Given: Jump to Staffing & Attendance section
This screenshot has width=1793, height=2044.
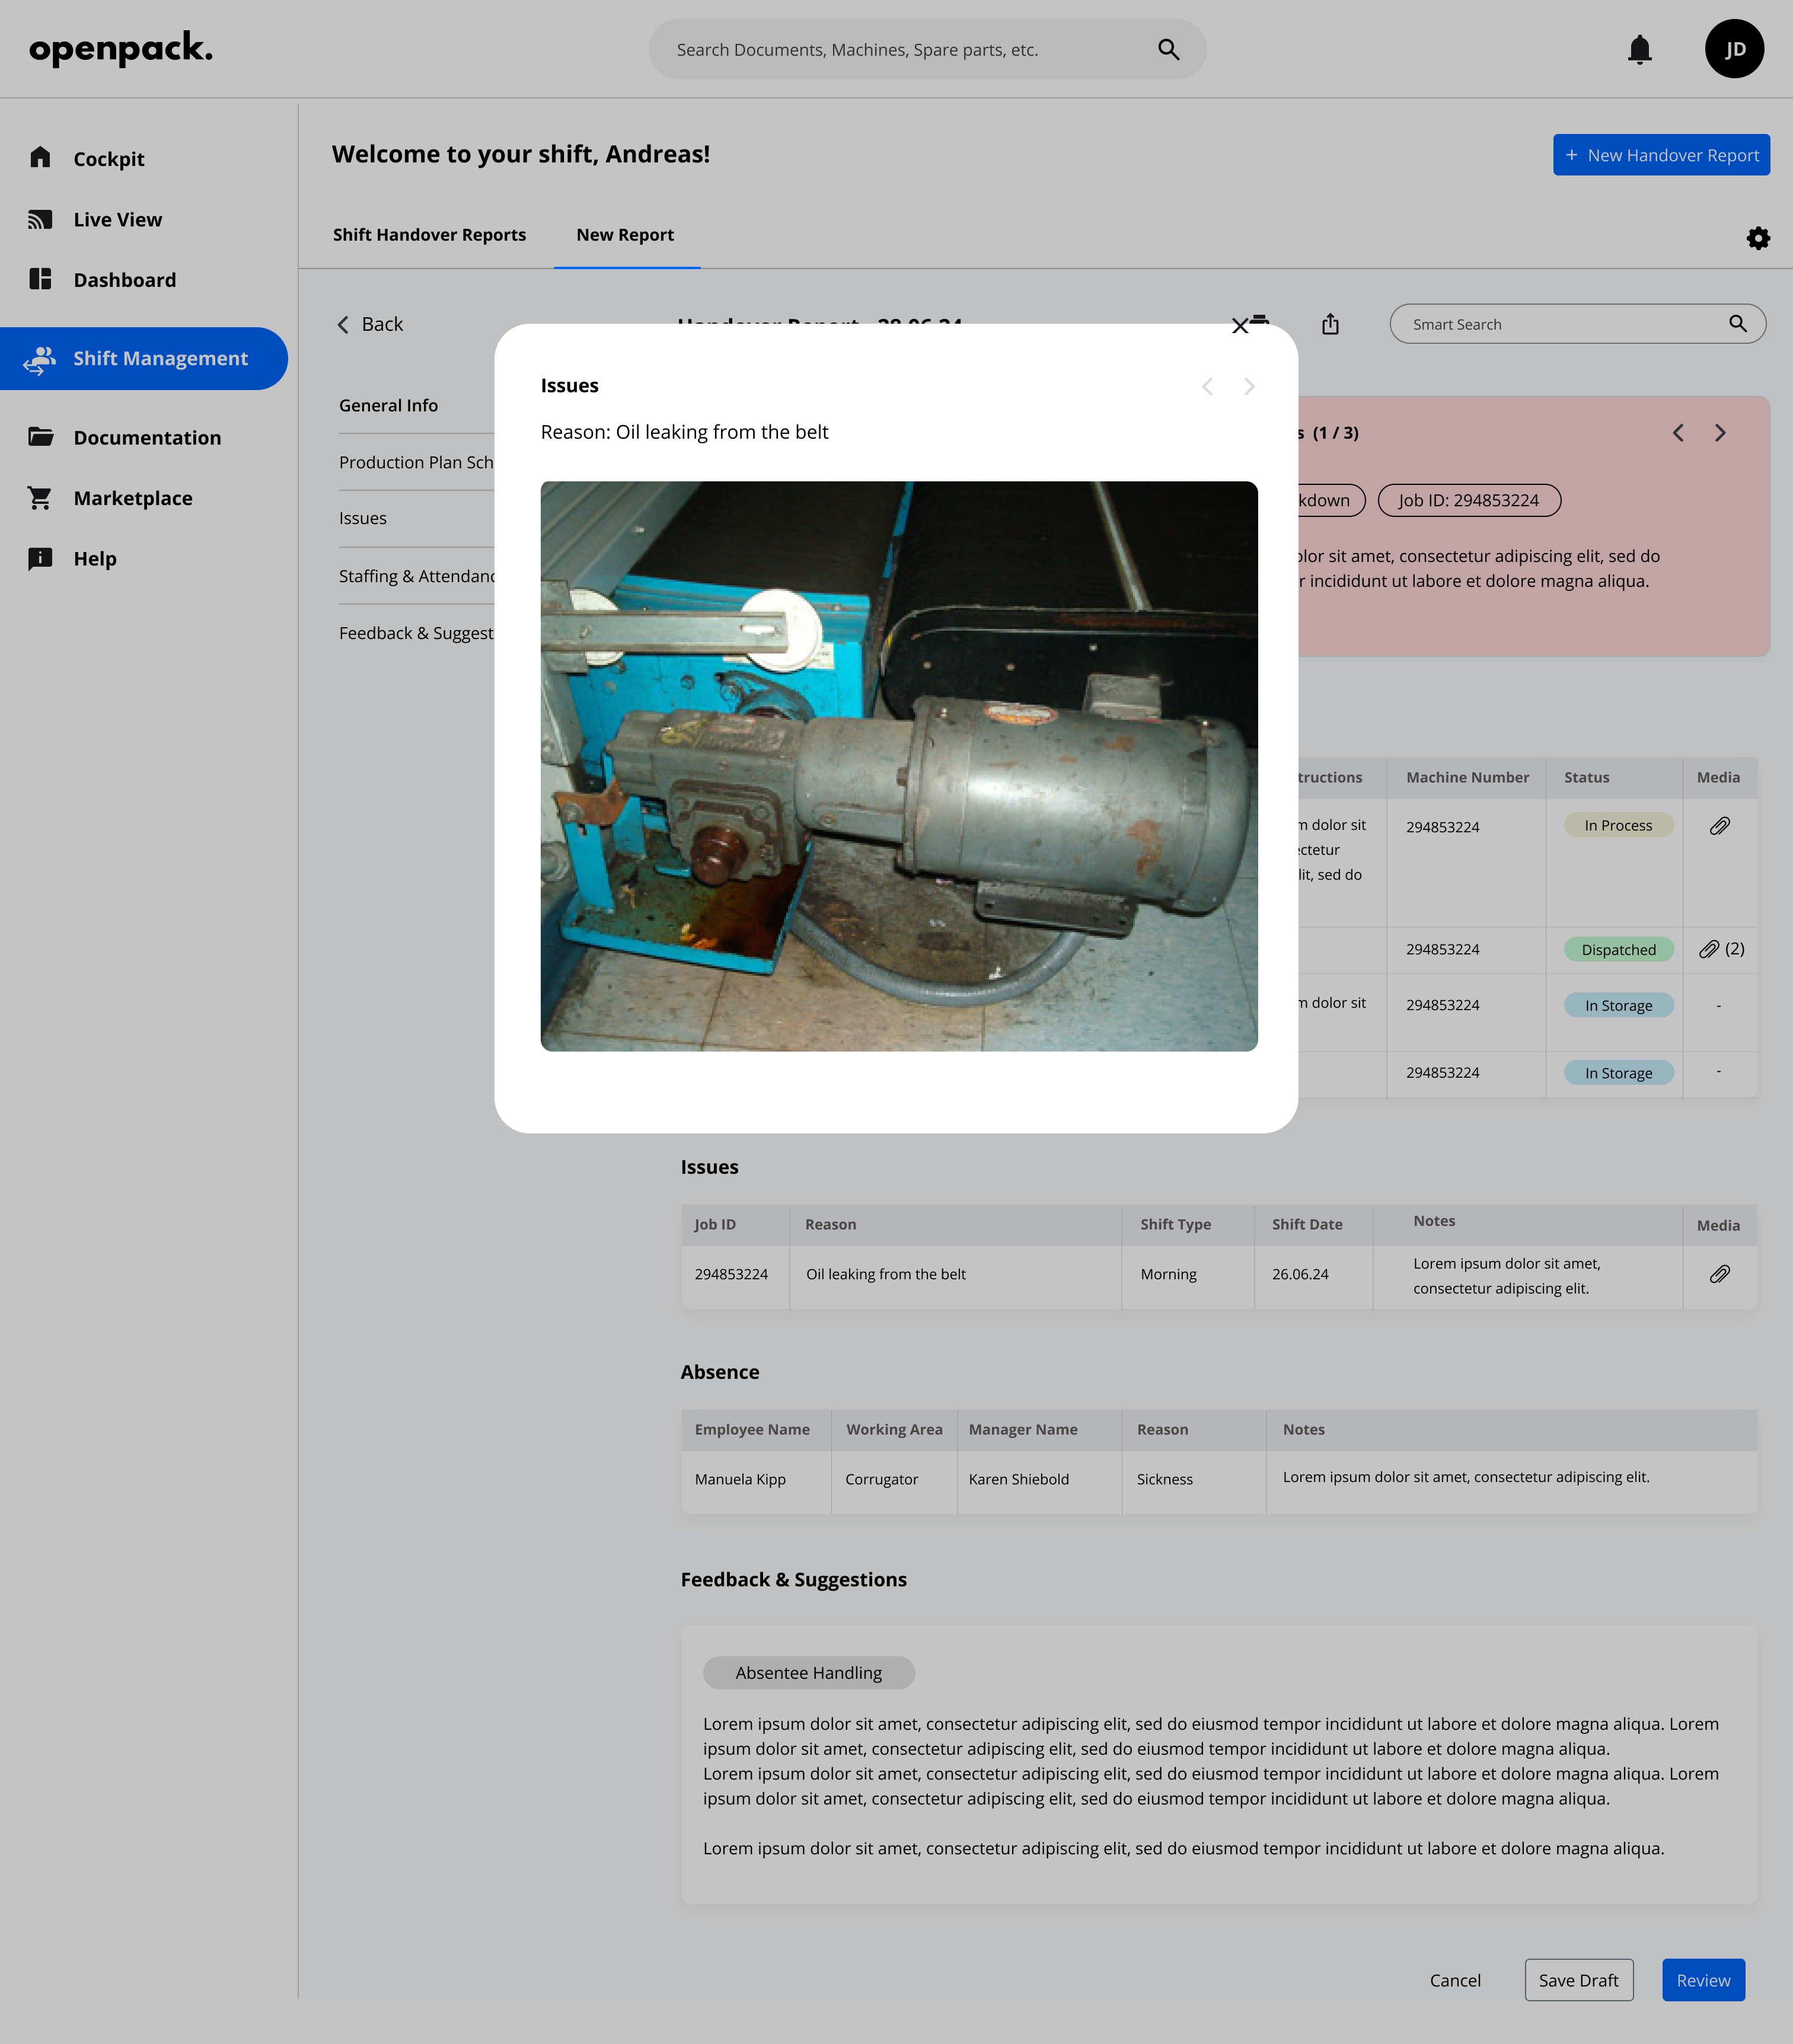Looking at the screenshot, I should click(x=416, y=576).
